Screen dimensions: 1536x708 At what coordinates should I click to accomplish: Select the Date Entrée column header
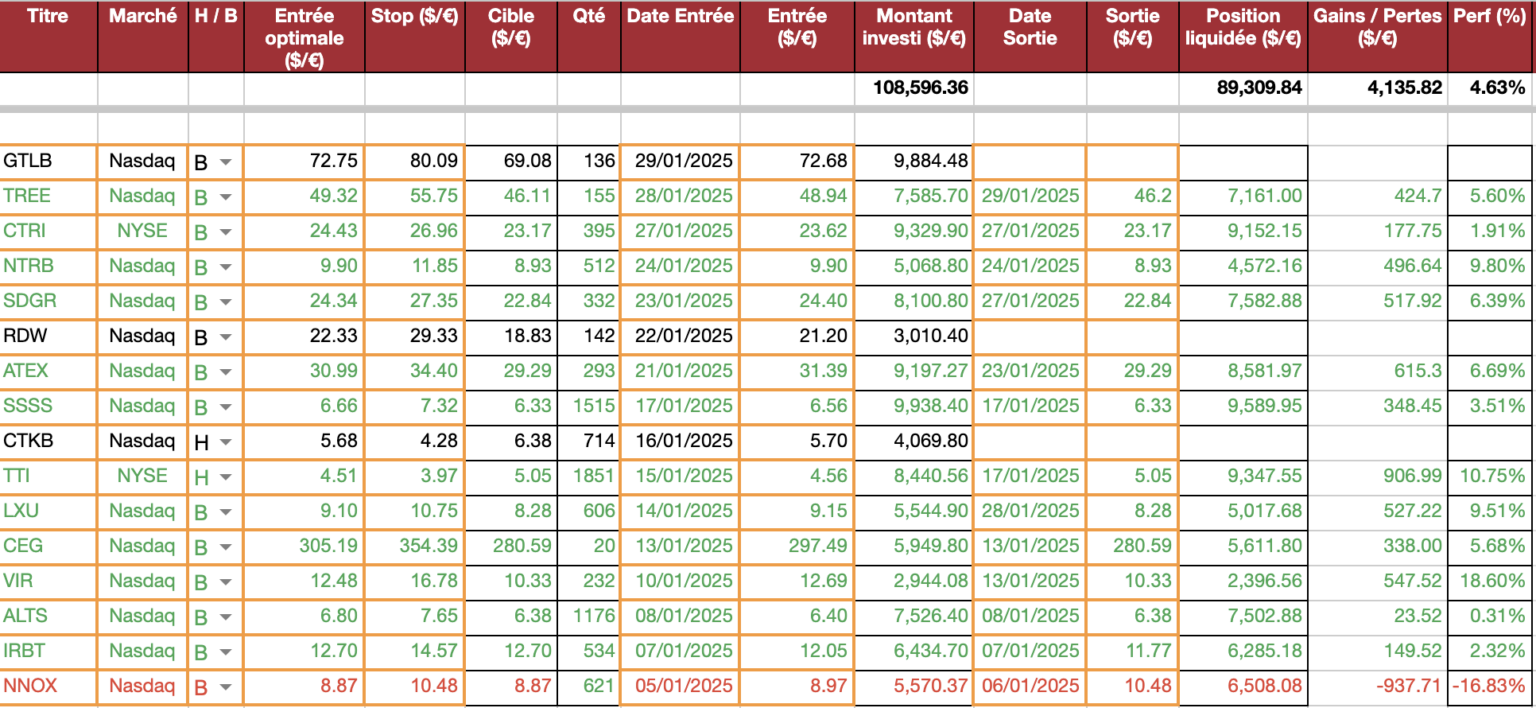pyautogui.click(x=680, y=36)
